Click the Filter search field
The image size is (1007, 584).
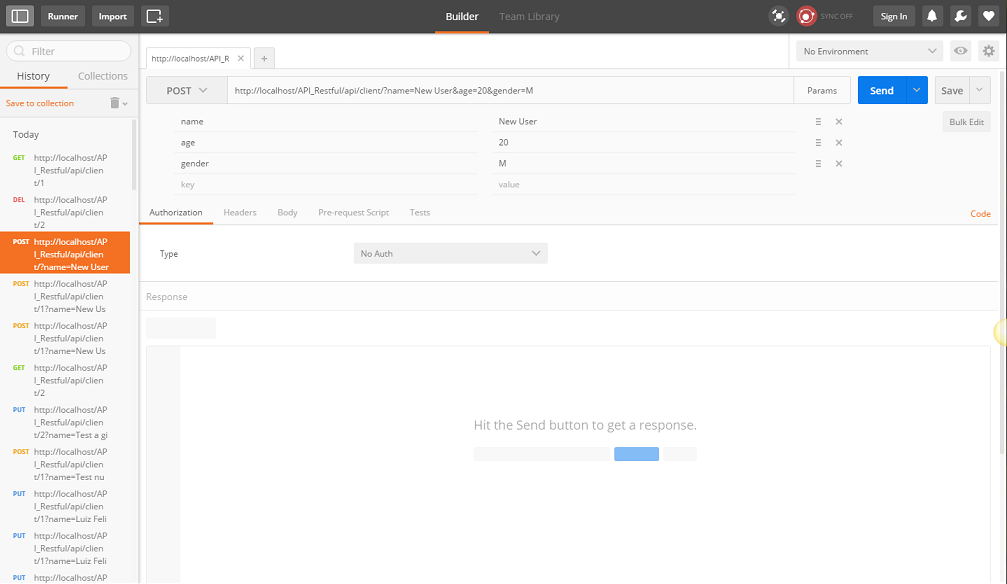click(69, 51)
